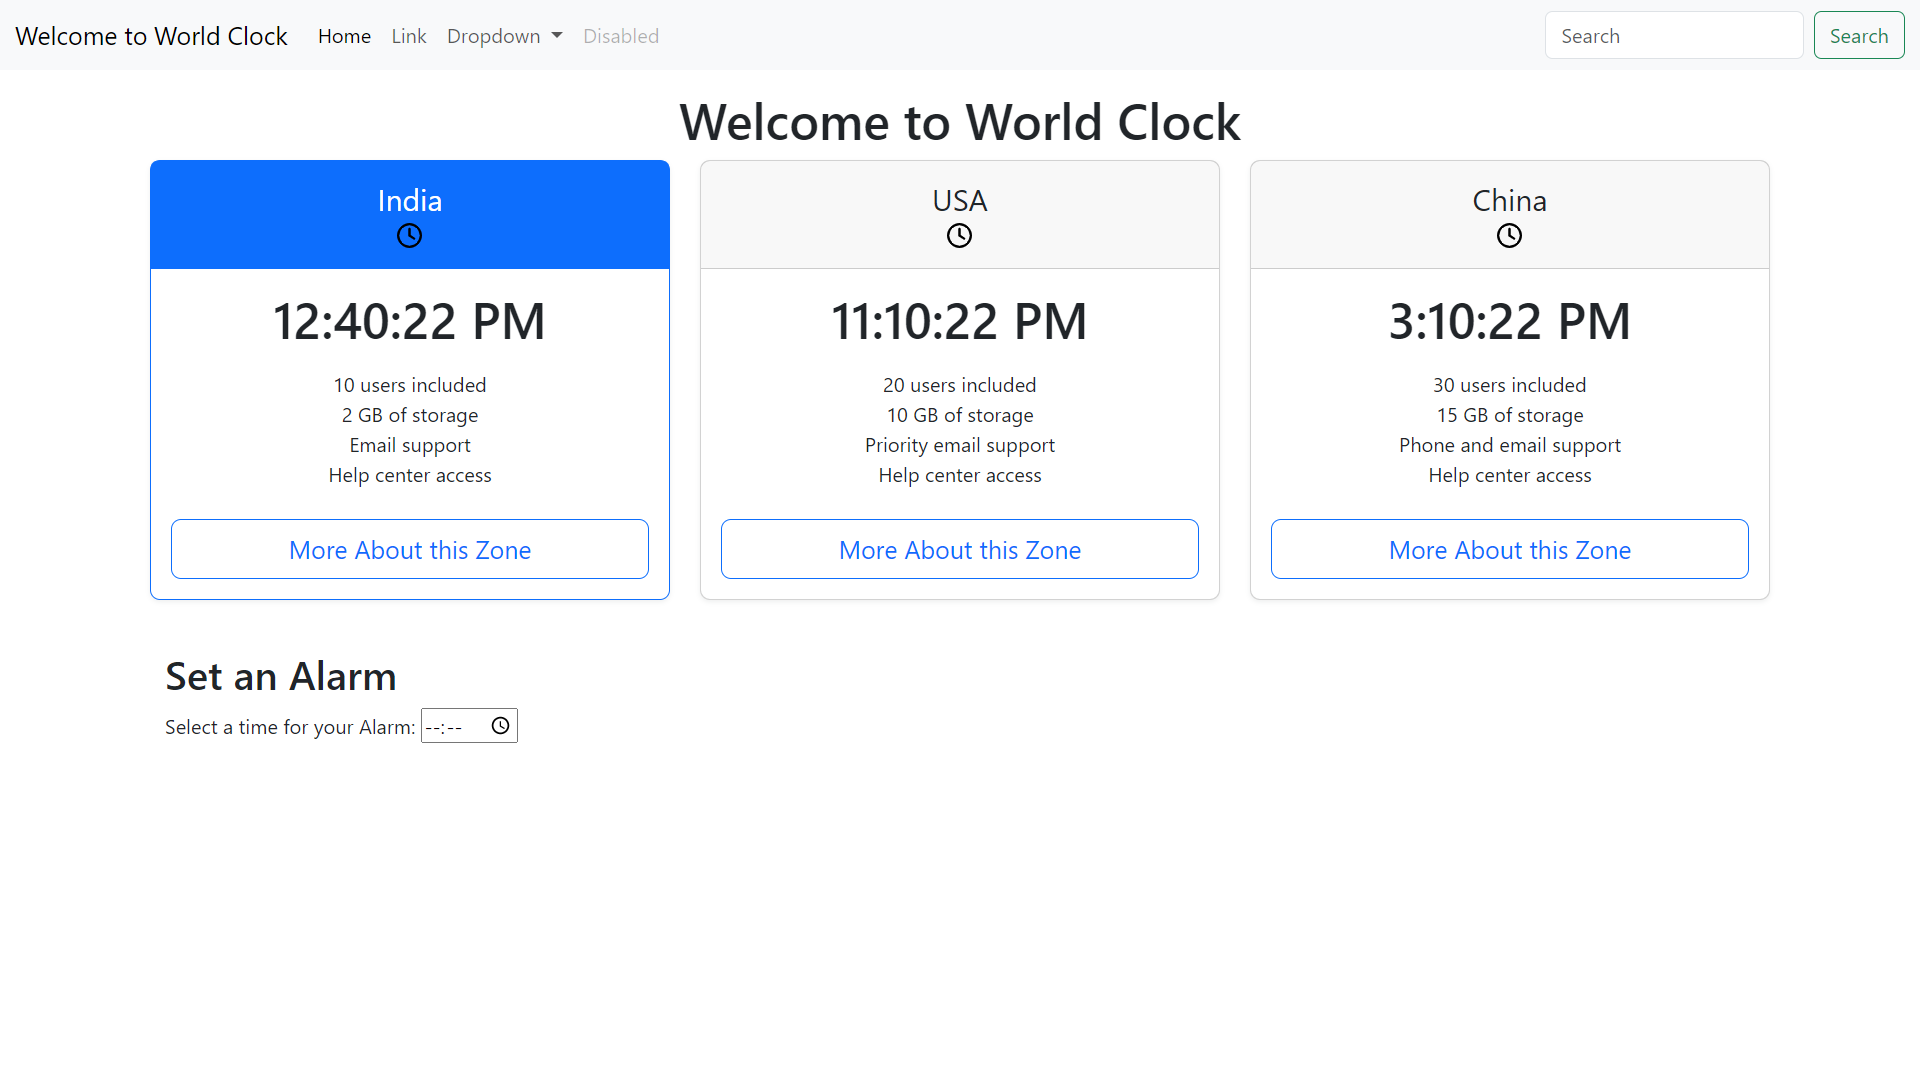
Task: Click the Welcome to World Clock navbar brand
Action: [151, 36]
